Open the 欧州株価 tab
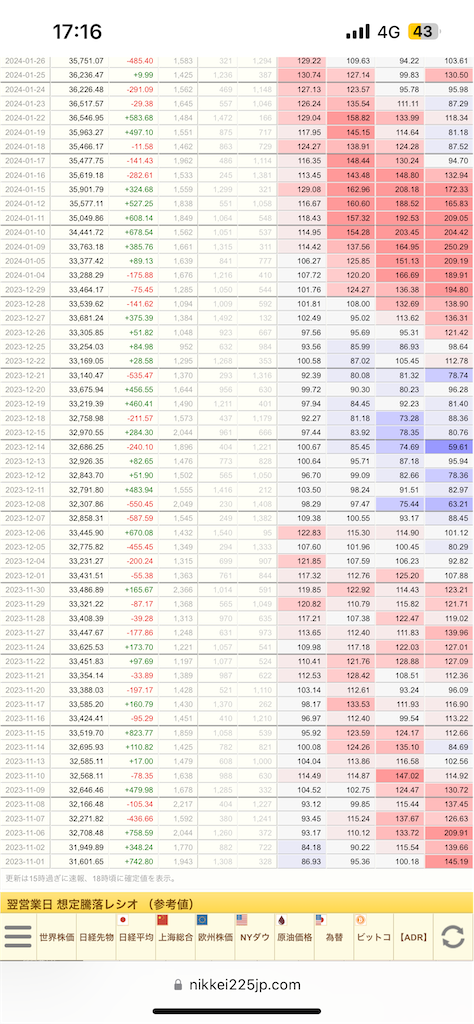This screenshot has width=474, height=1024. (215, 937)
